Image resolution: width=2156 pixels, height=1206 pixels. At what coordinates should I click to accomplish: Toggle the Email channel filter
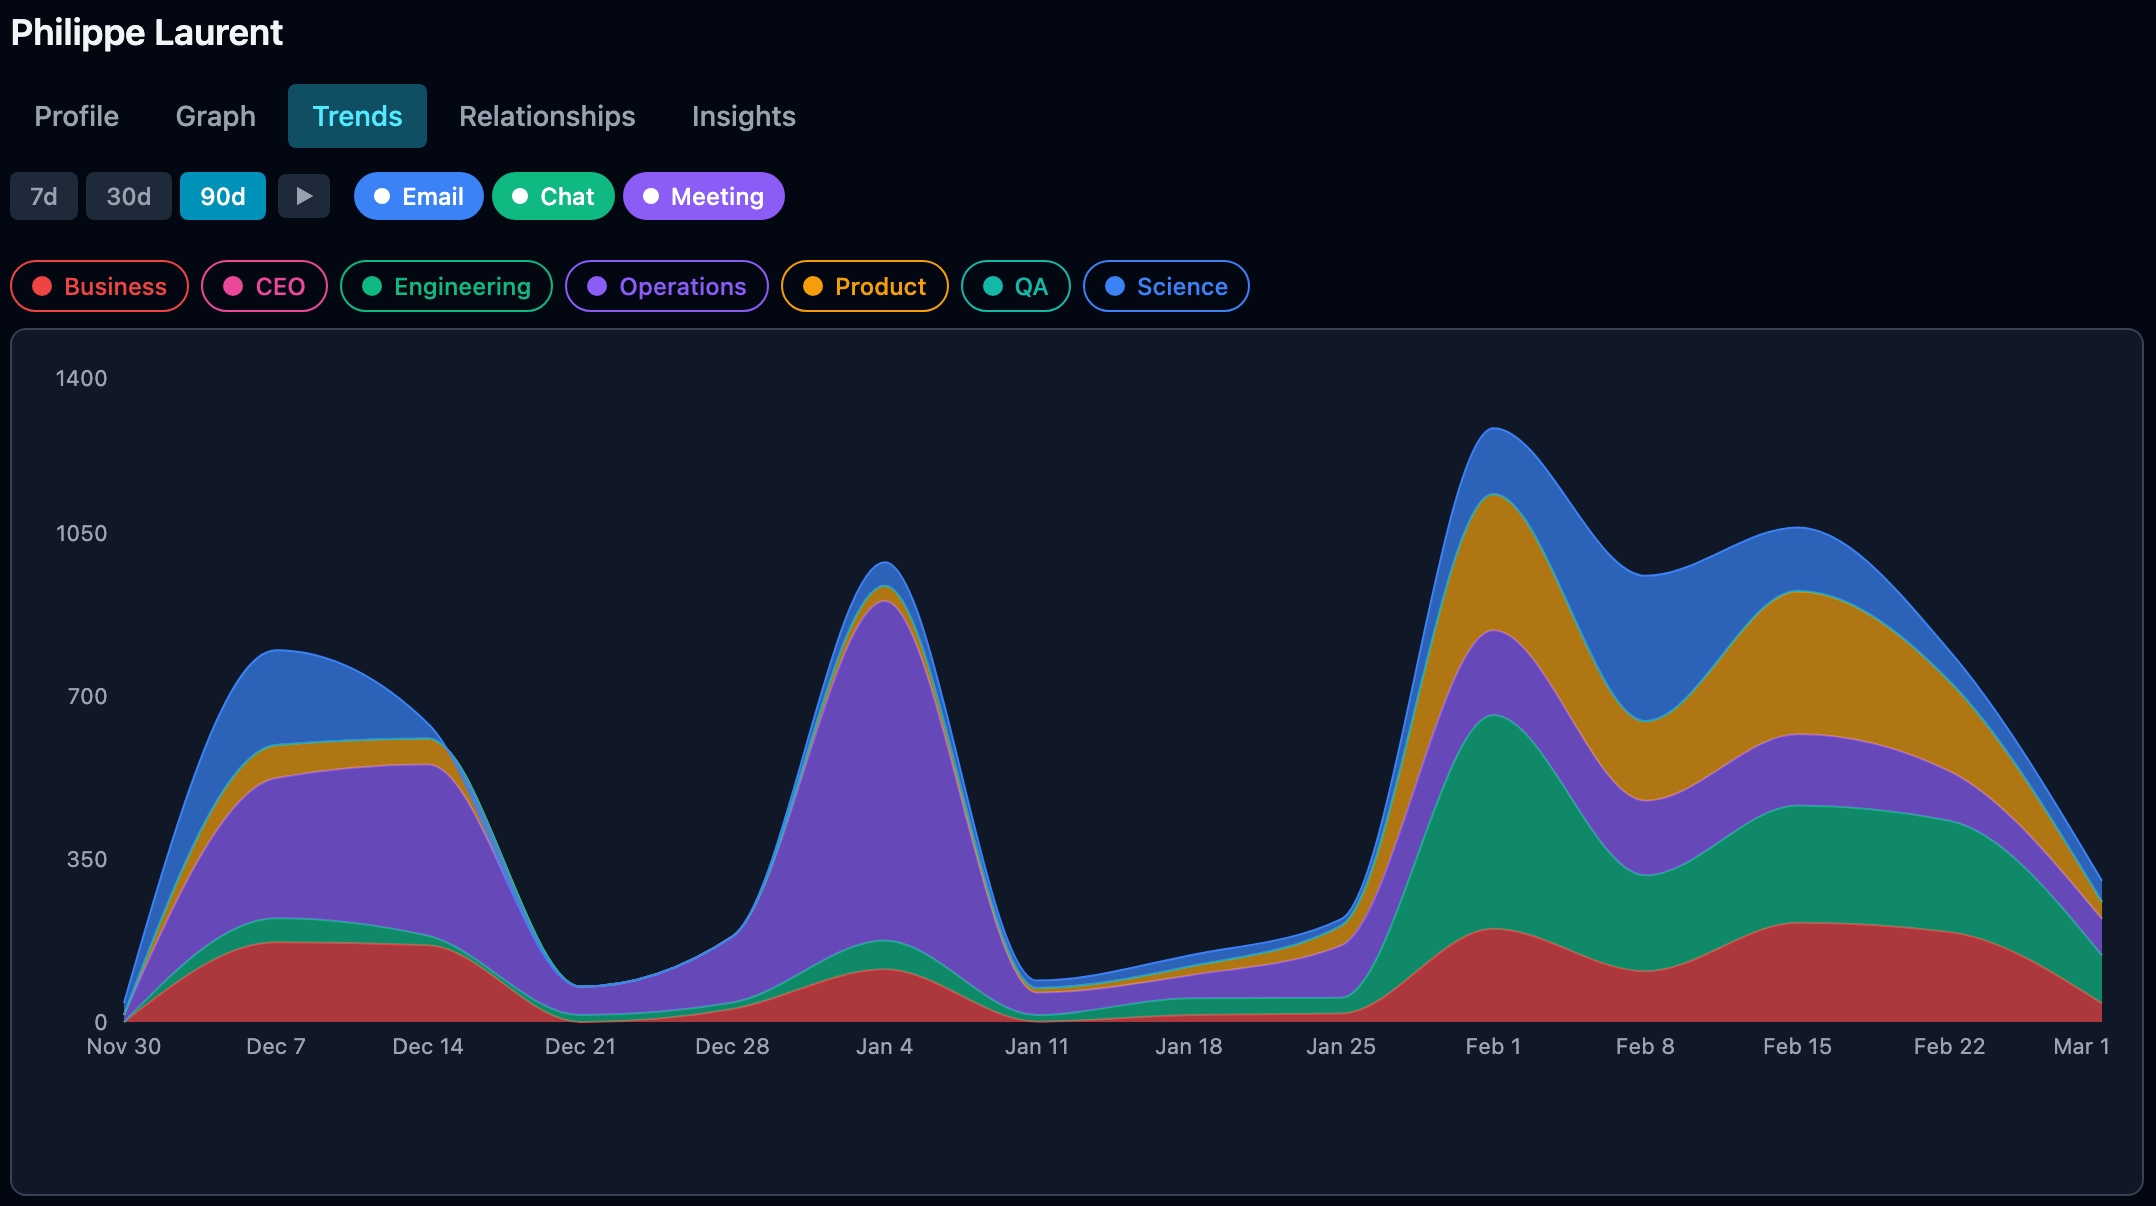[x=418, y=196]
